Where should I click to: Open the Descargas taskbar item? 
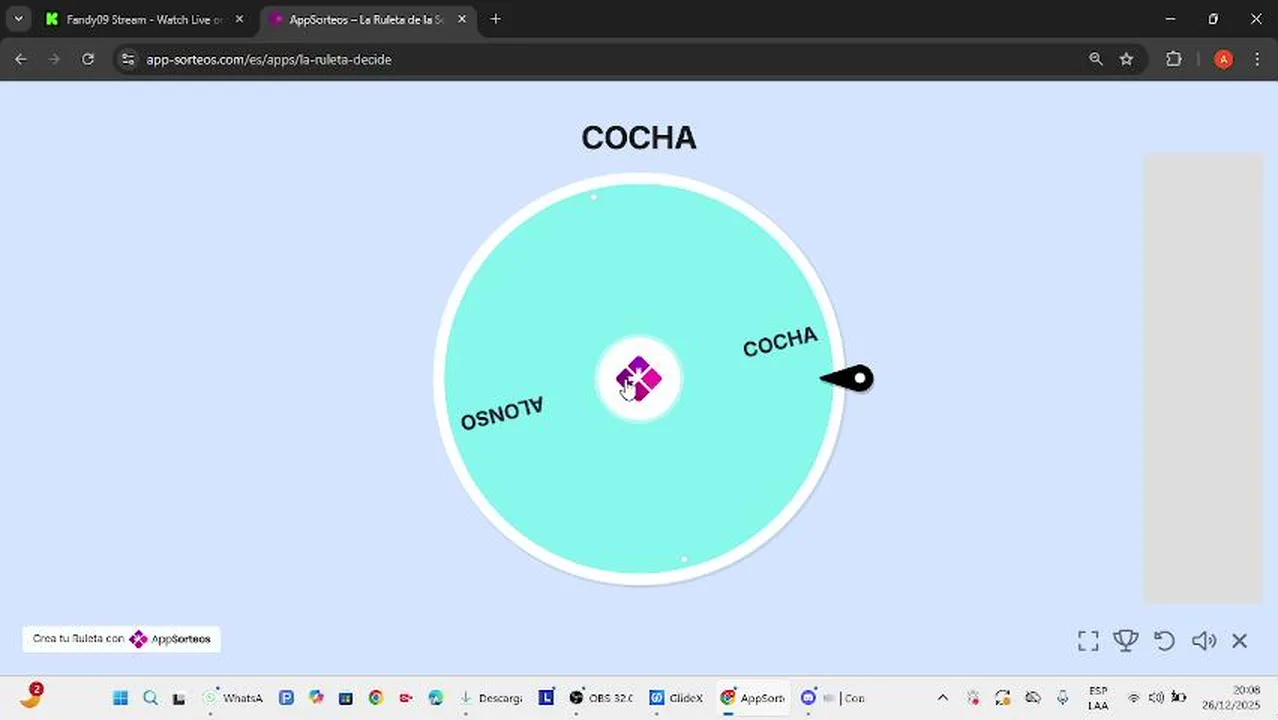490,698
